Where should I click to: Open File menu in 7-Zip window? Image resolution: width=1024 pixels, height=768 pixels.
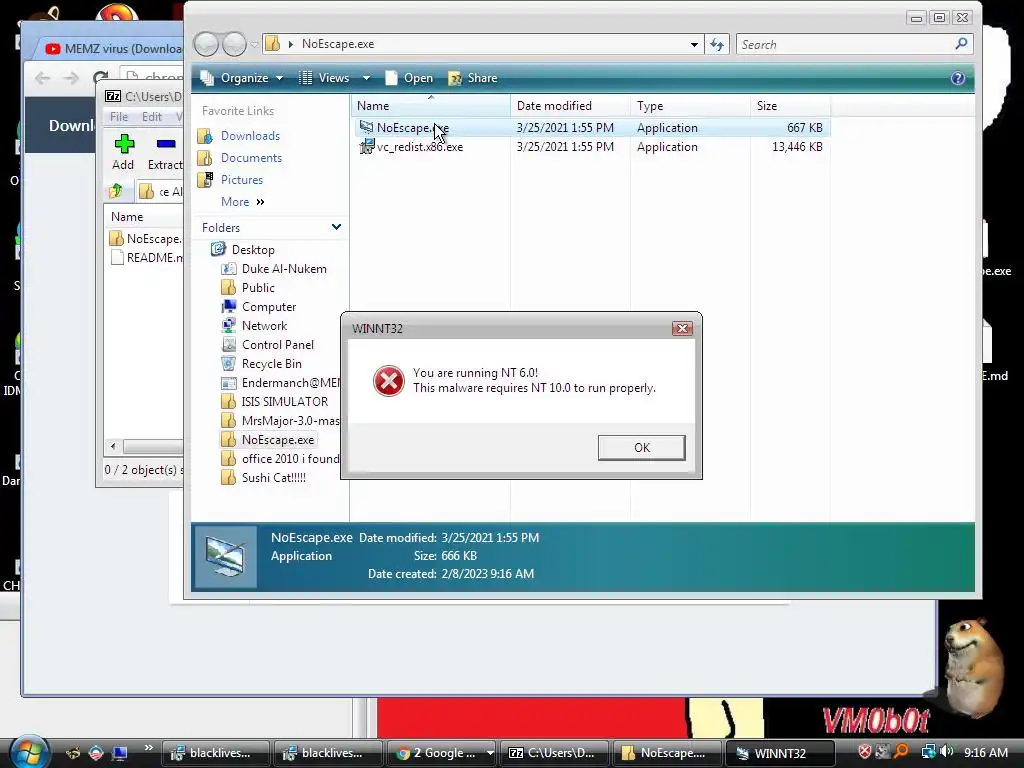point(119,117)
